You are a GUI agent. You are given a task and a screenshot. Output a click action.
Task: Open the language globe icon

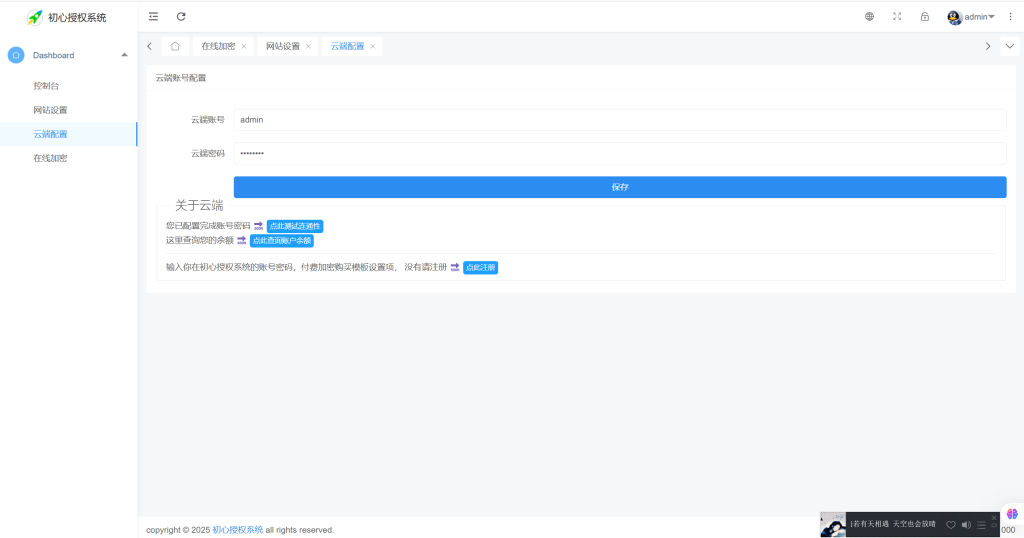click(869, 16)
